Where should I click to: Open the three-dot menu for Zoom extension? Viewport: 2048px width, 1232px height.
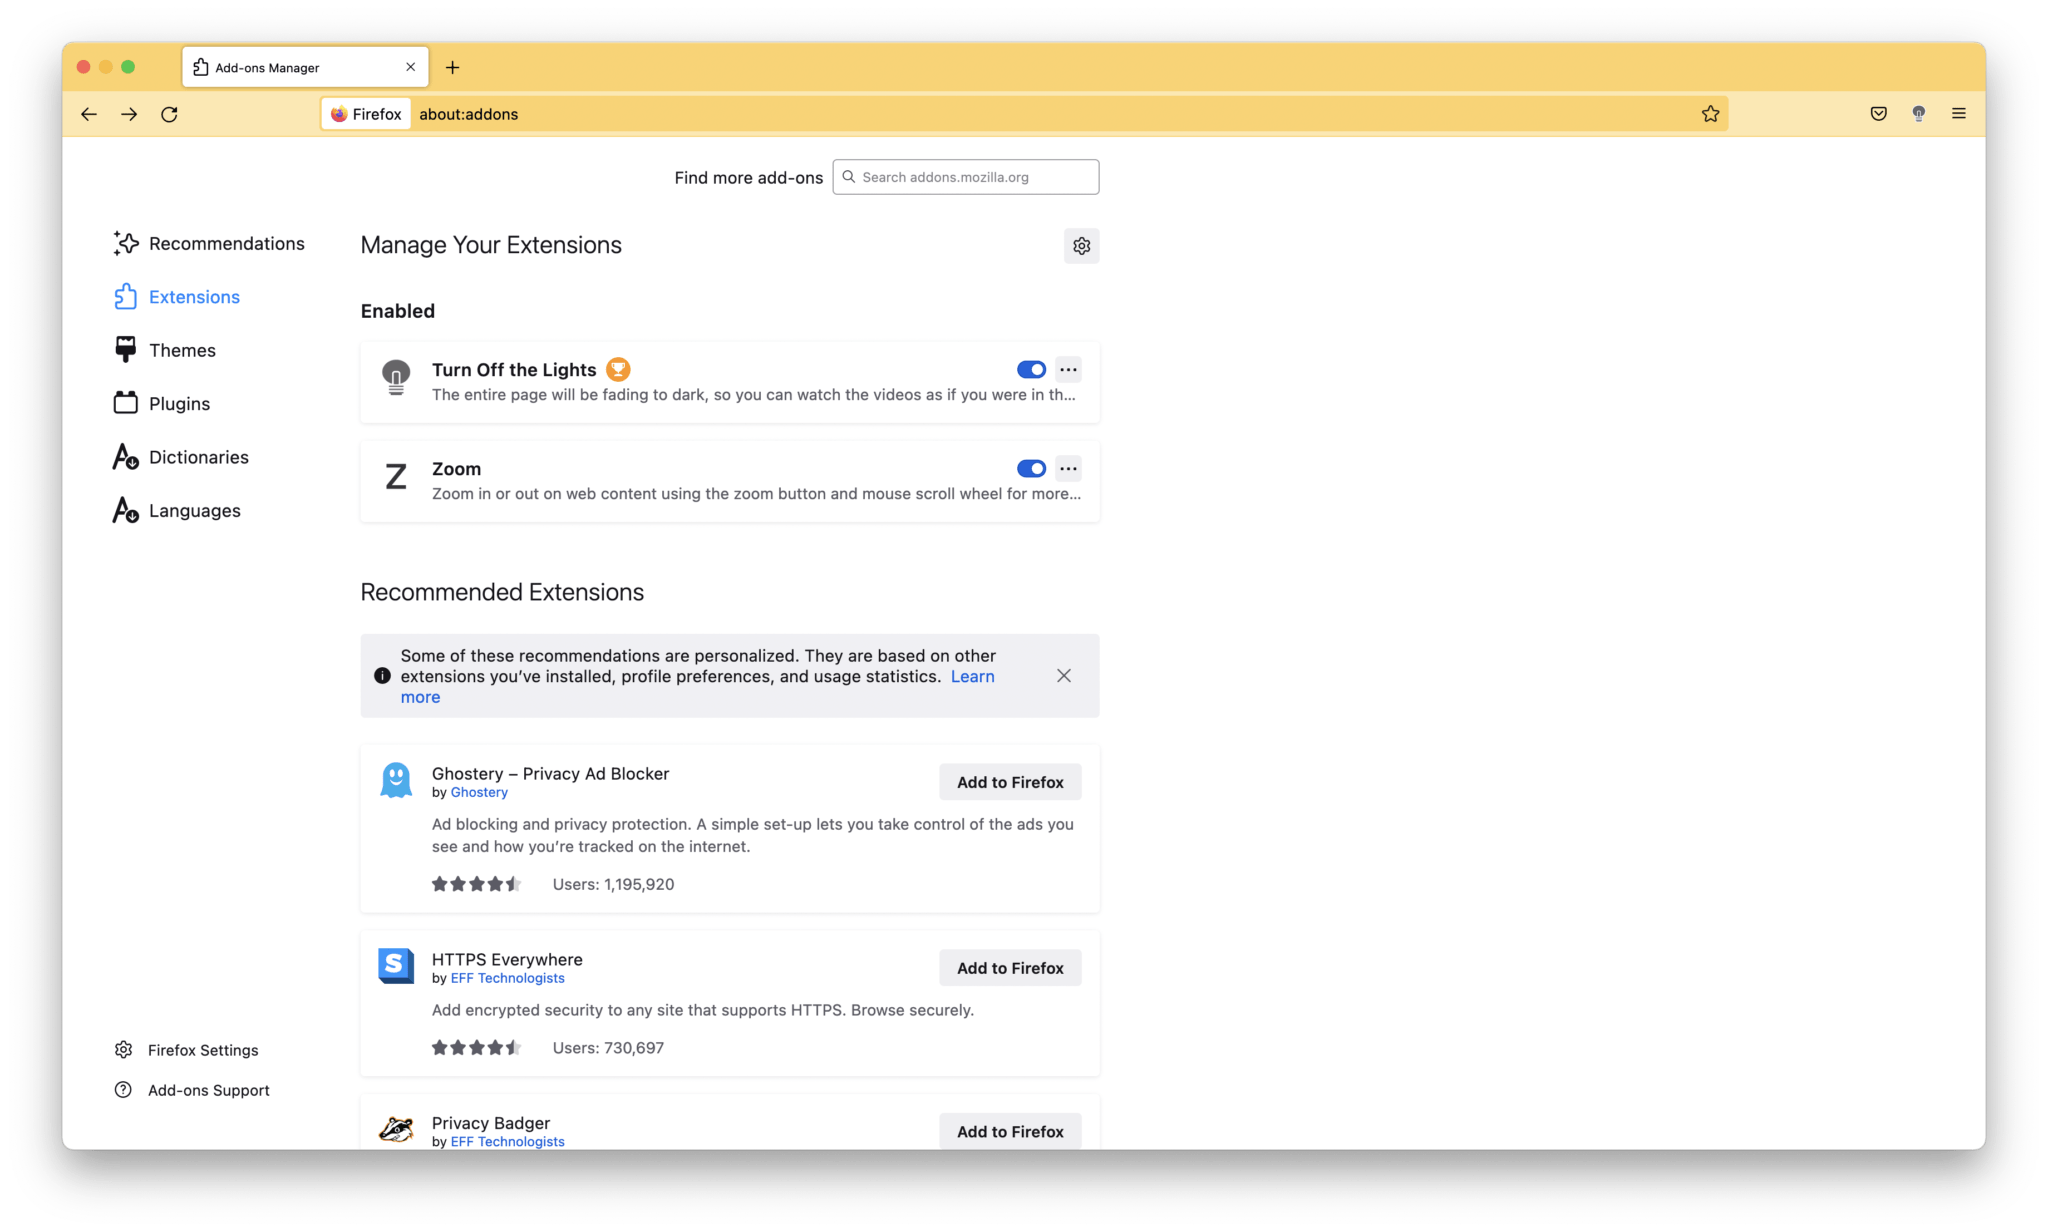(1068, 469)
